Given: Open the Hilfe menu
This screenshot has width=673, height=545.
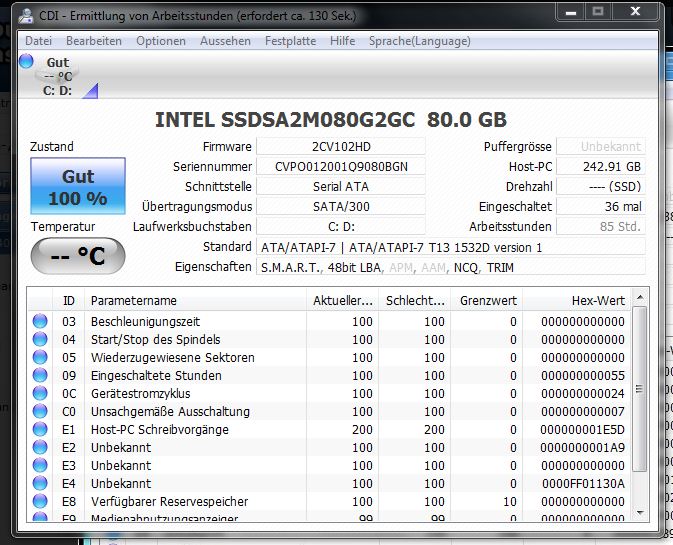Looking at the screenshot, I should tap(343, 41).
